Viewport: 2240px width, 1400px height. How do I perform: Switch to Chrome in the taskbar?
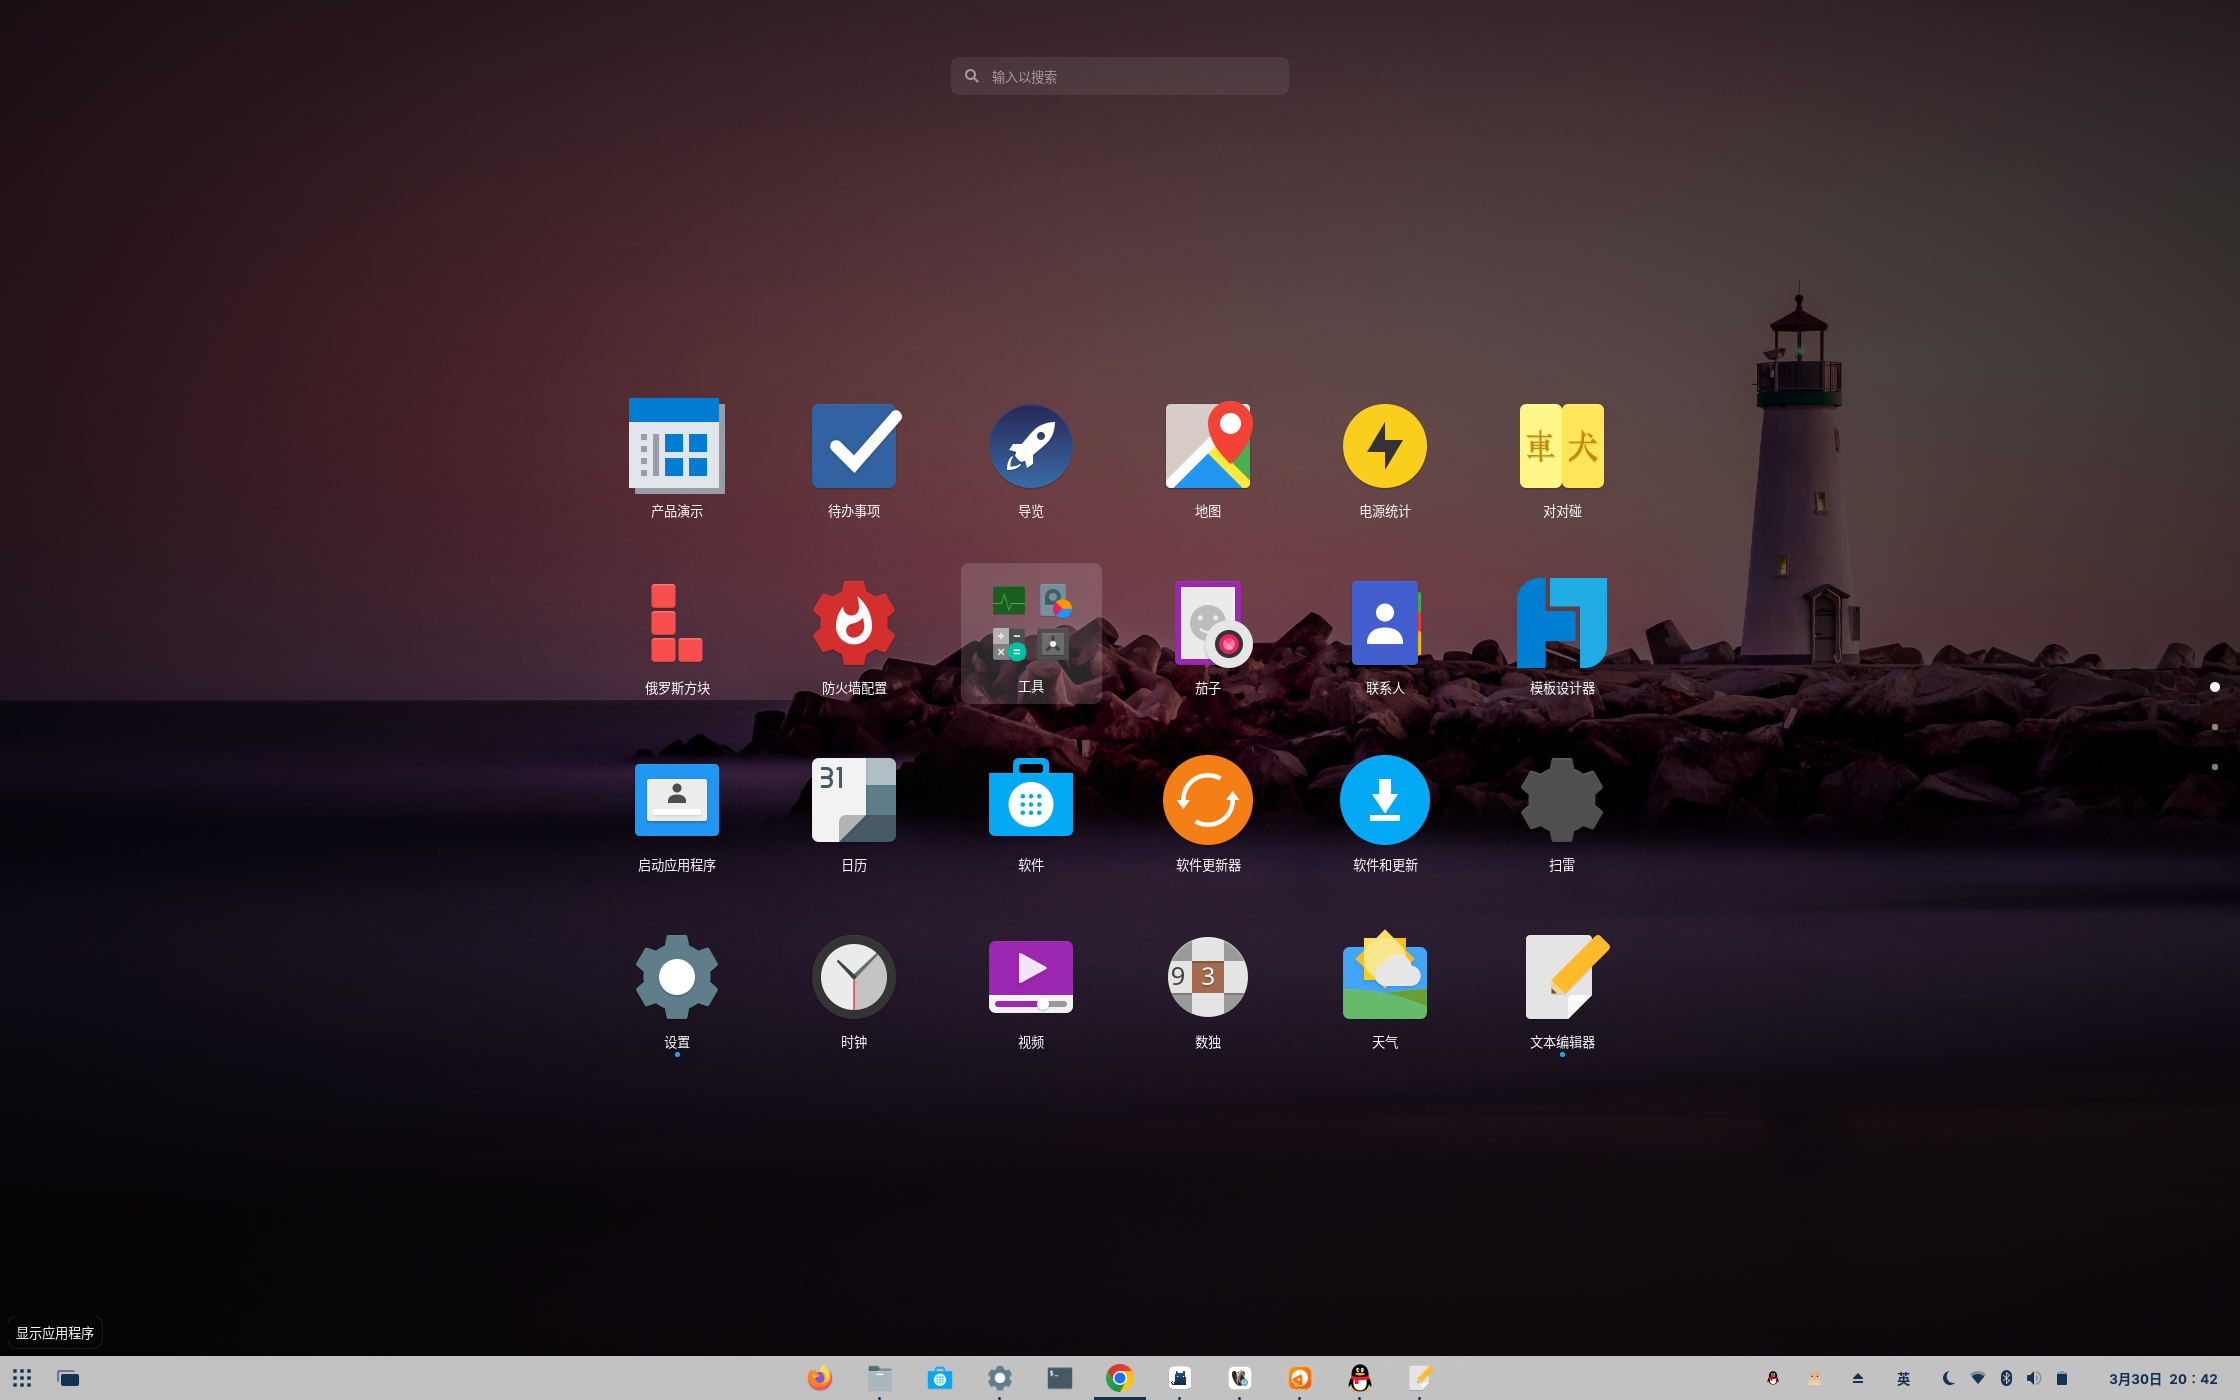click(x=1119, y=1378)
